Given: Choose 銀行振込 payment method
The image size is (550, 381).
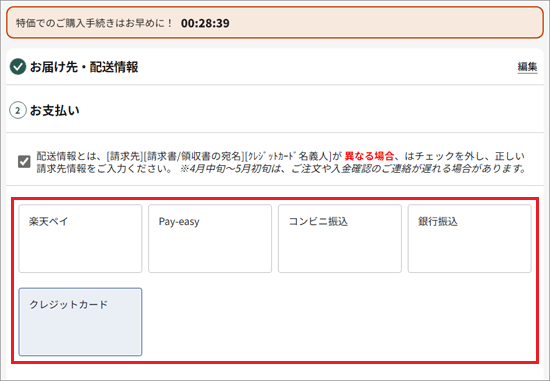Looking at the screenshot, I should 469,239.
